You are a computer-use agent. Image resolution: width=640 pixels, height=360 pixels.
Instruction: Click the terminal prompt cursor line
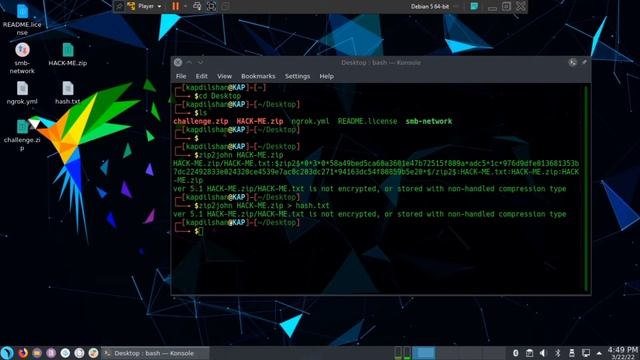(199, 231)
